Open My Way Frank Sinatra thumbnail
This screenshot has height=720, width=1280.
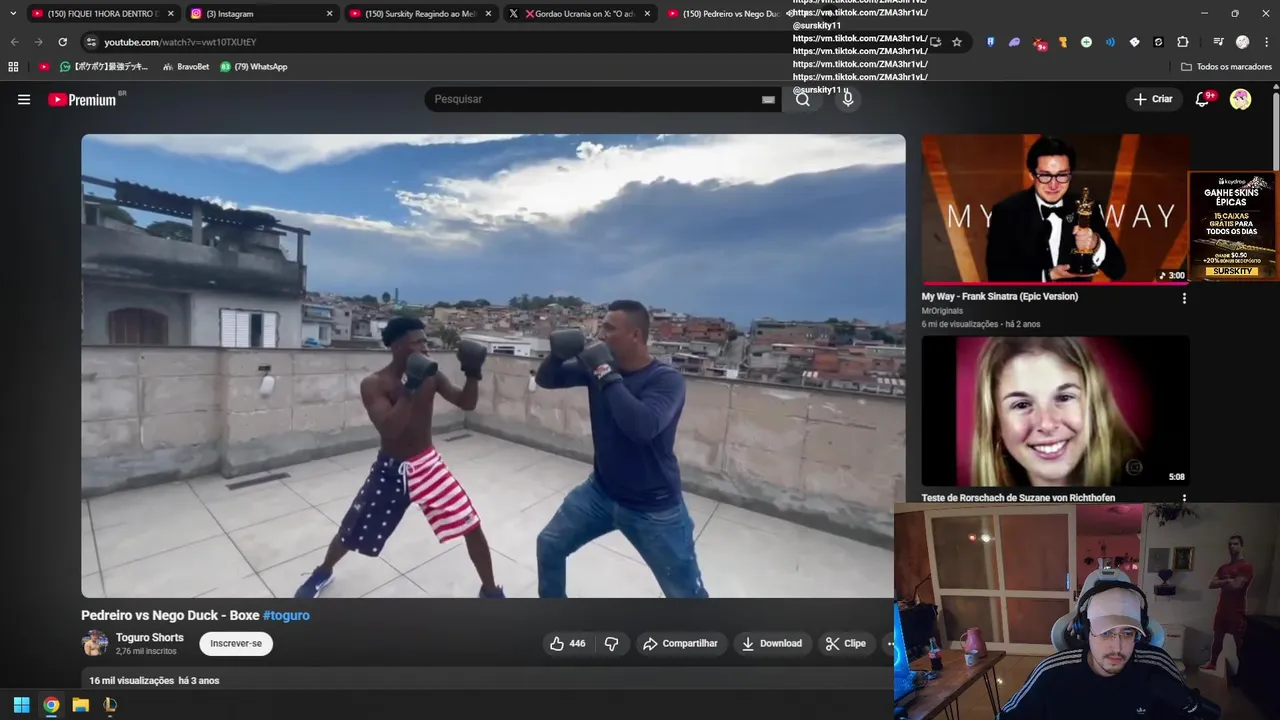tap(1055, 210)
